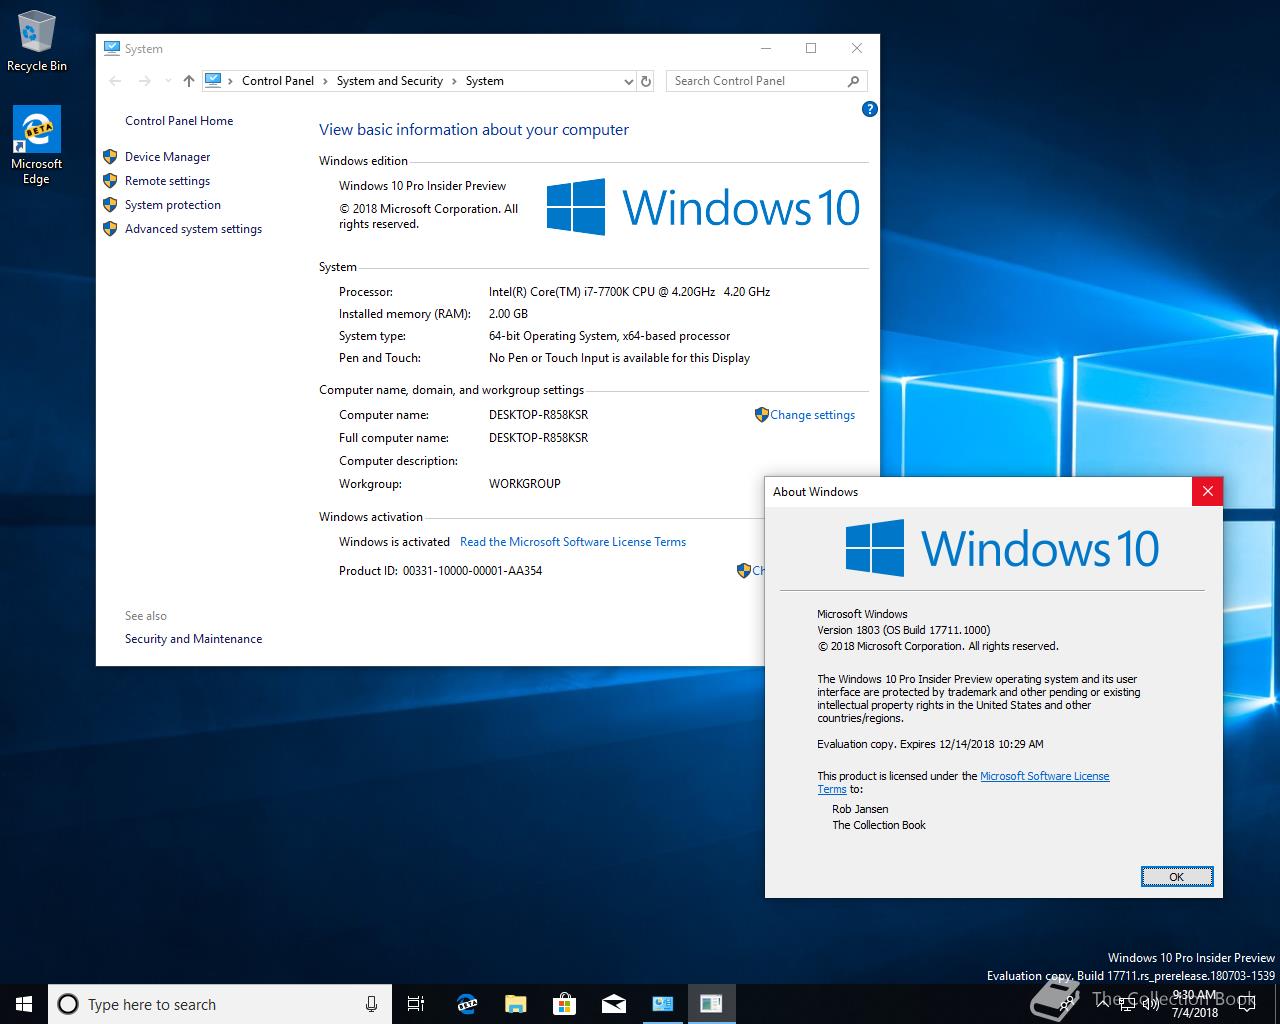Viewport: 1280px width, 1024px height.
Task: Refresh the System control panel page
Action: coord(646,81)
